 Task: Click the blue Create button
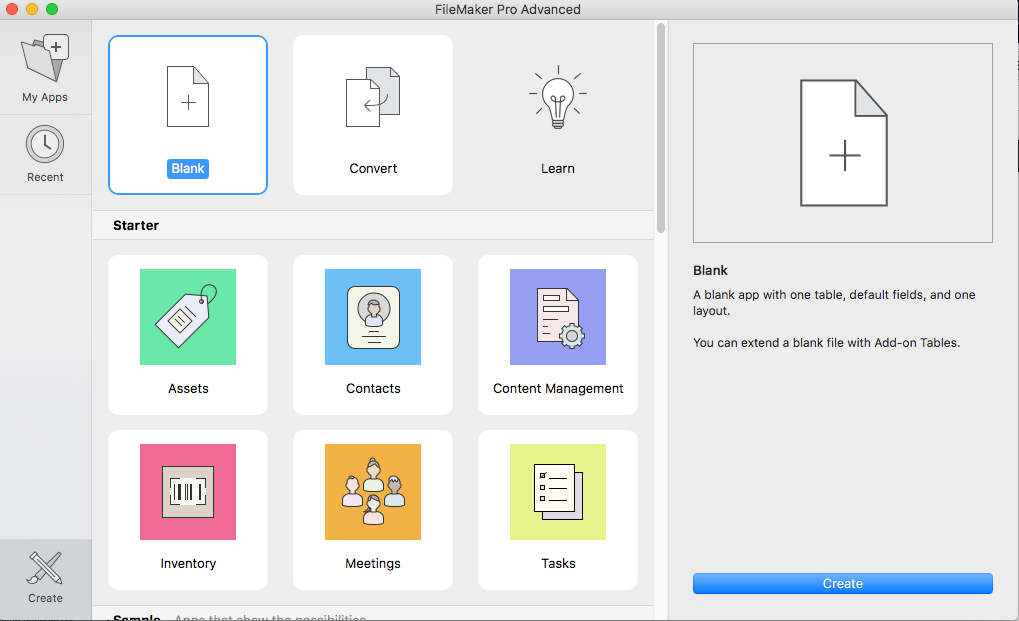coord(842,583)
